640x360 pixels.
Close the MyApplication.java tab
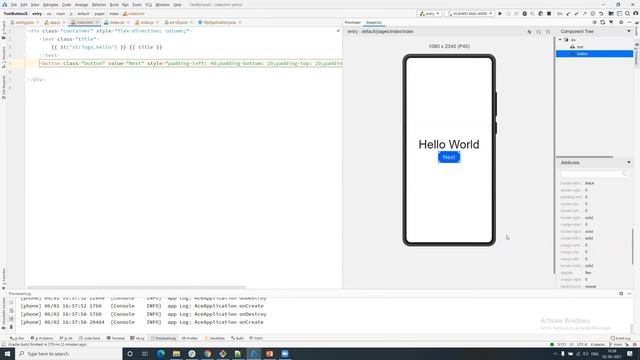click(240, 22)
